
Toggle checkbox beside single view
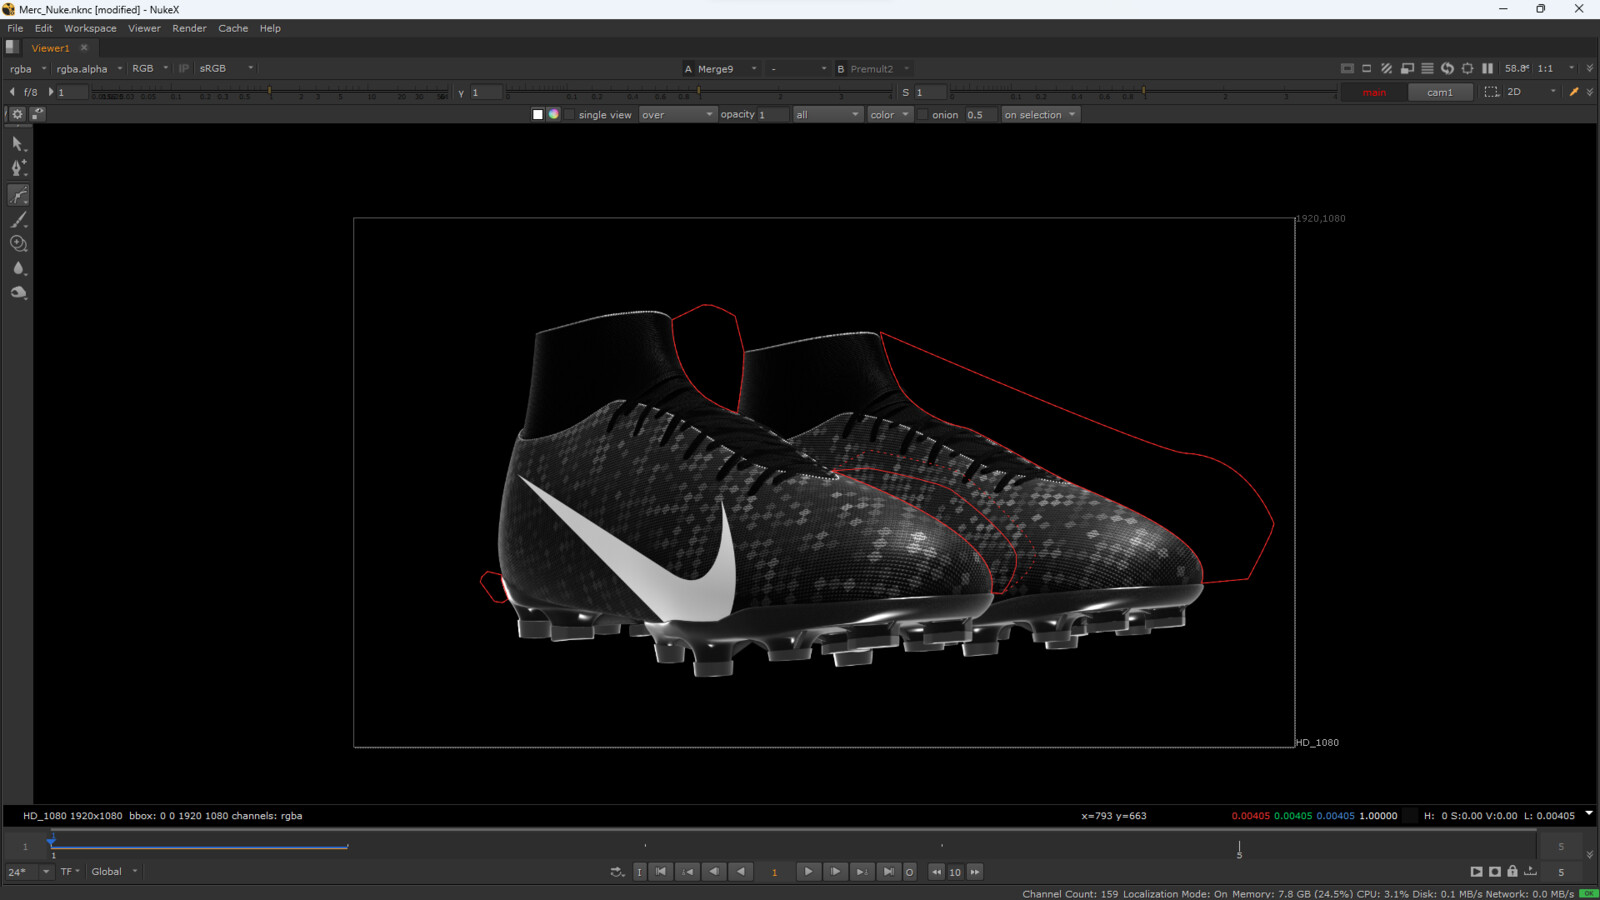[x=570, y=115]
